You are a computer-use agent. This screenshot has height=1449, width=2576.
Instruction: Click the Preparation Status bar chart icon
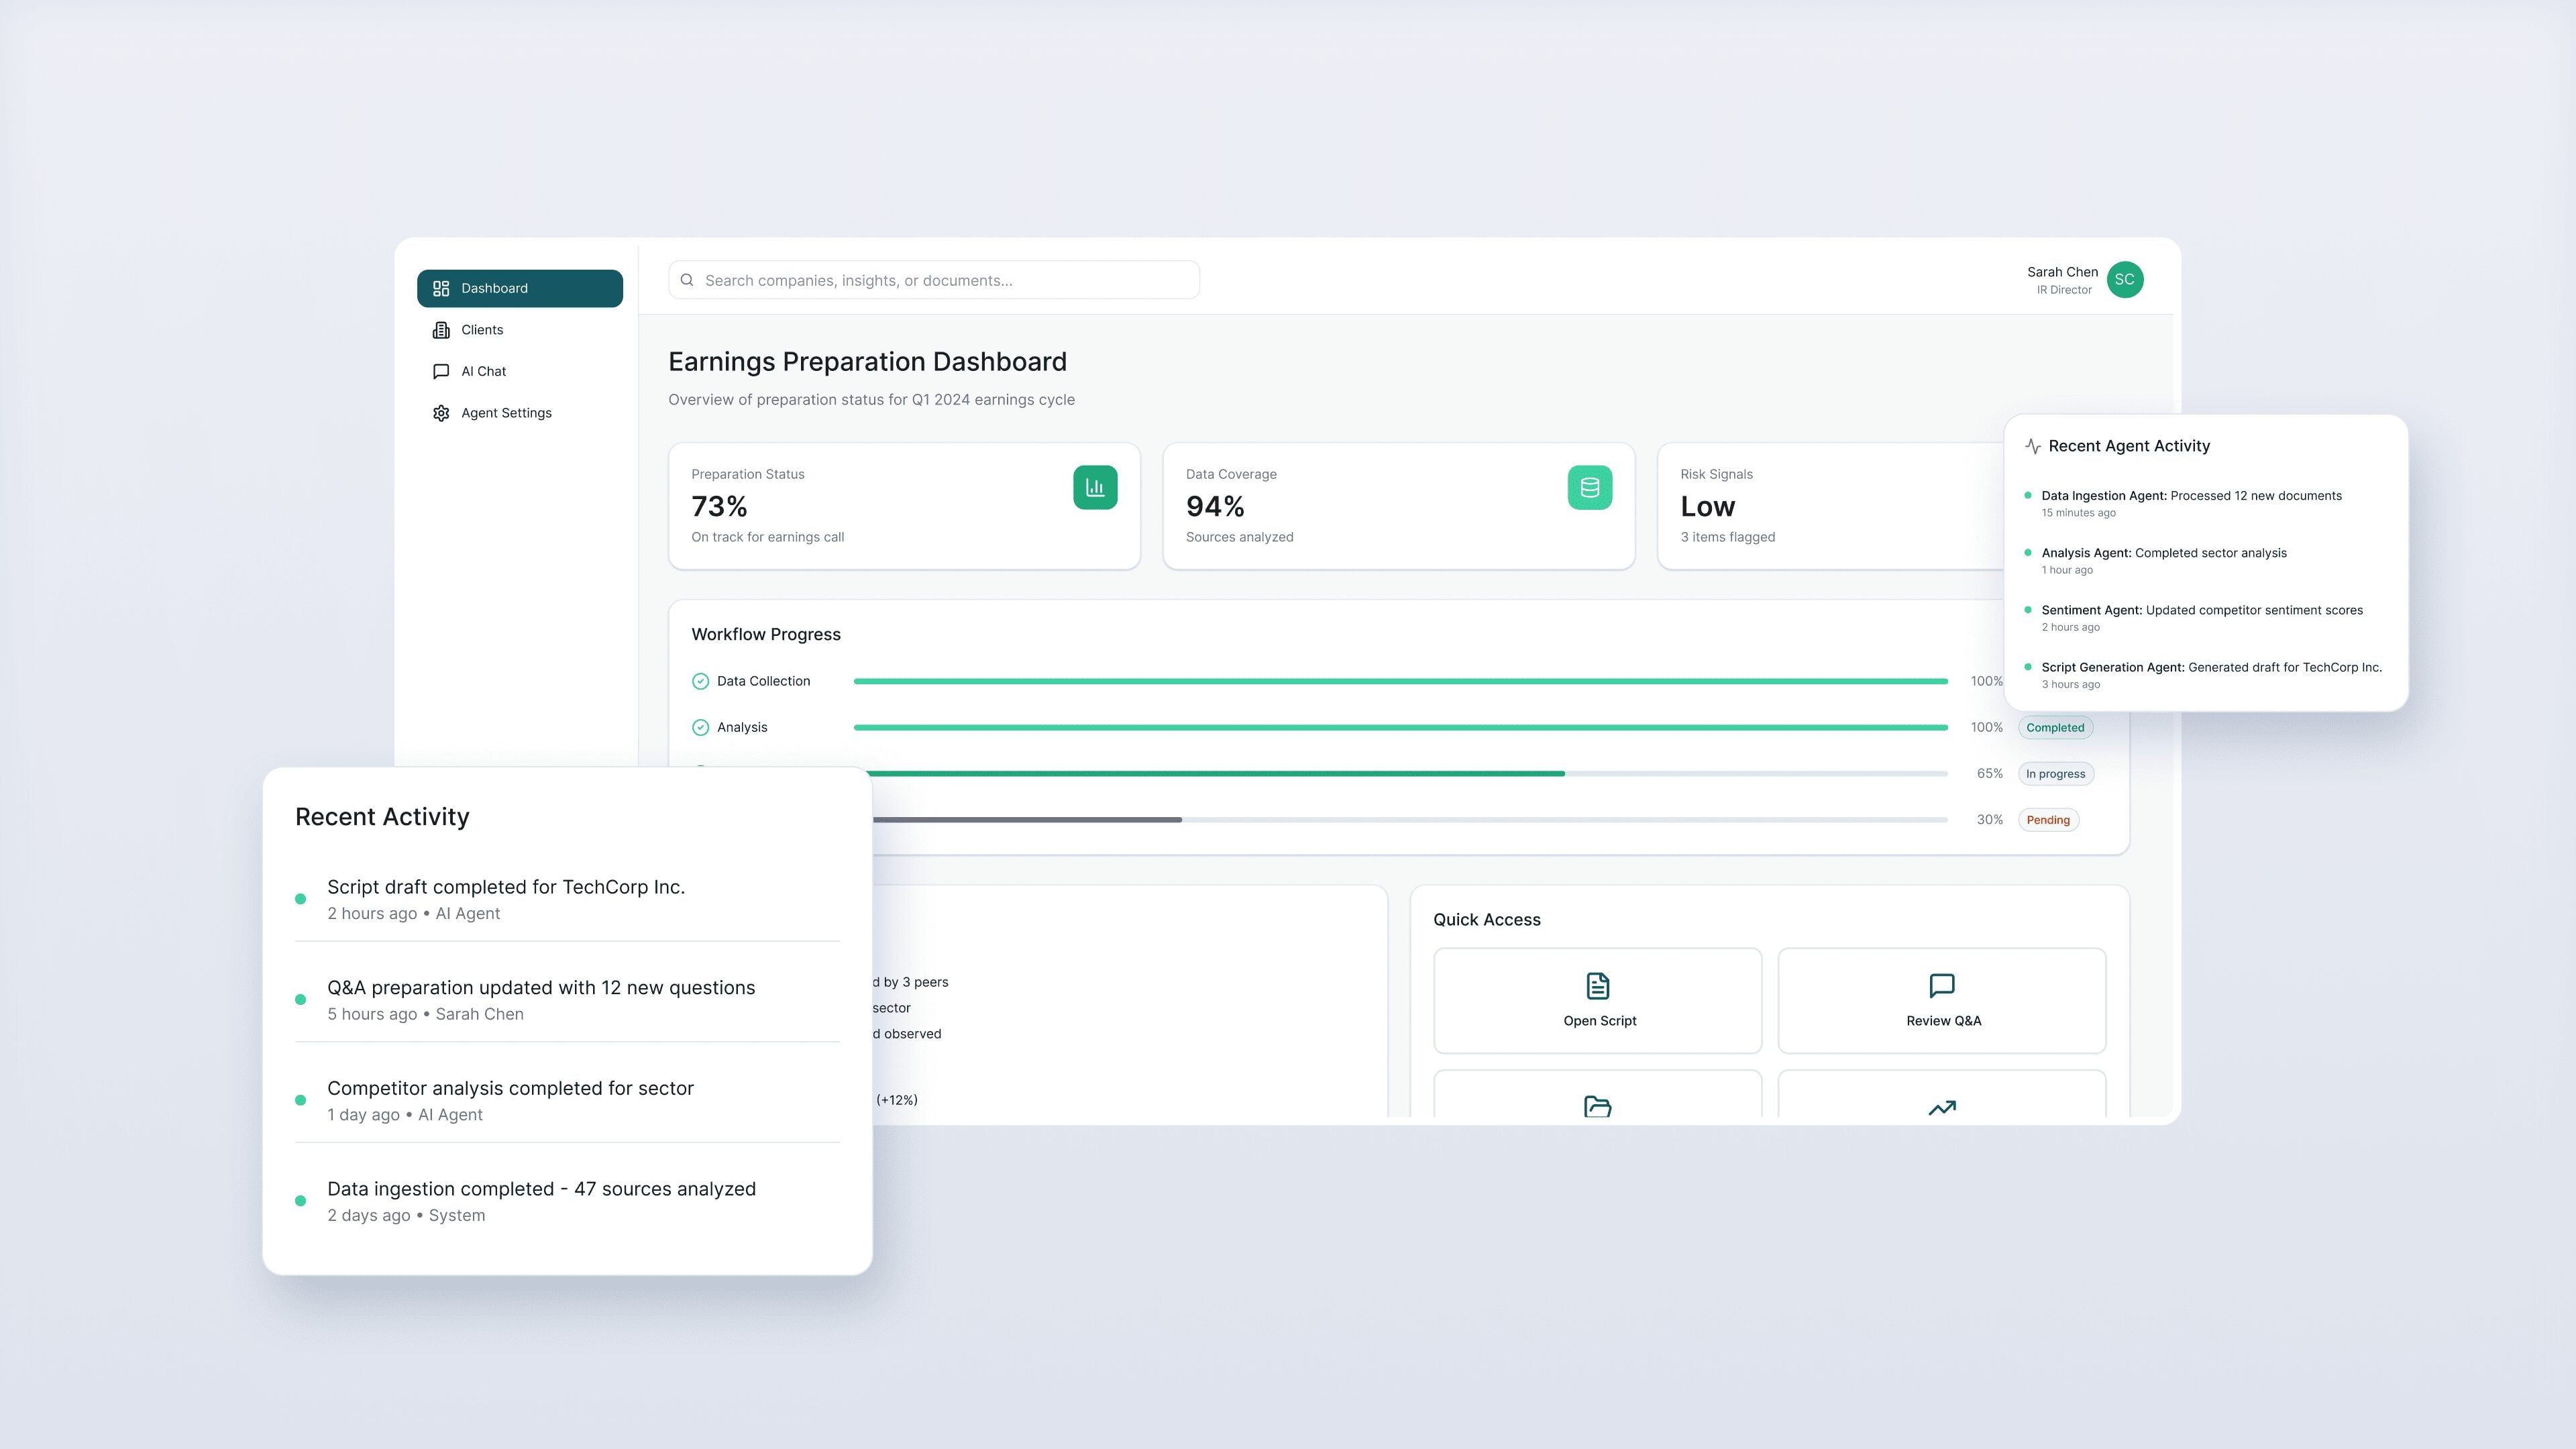pos(1095,487)
